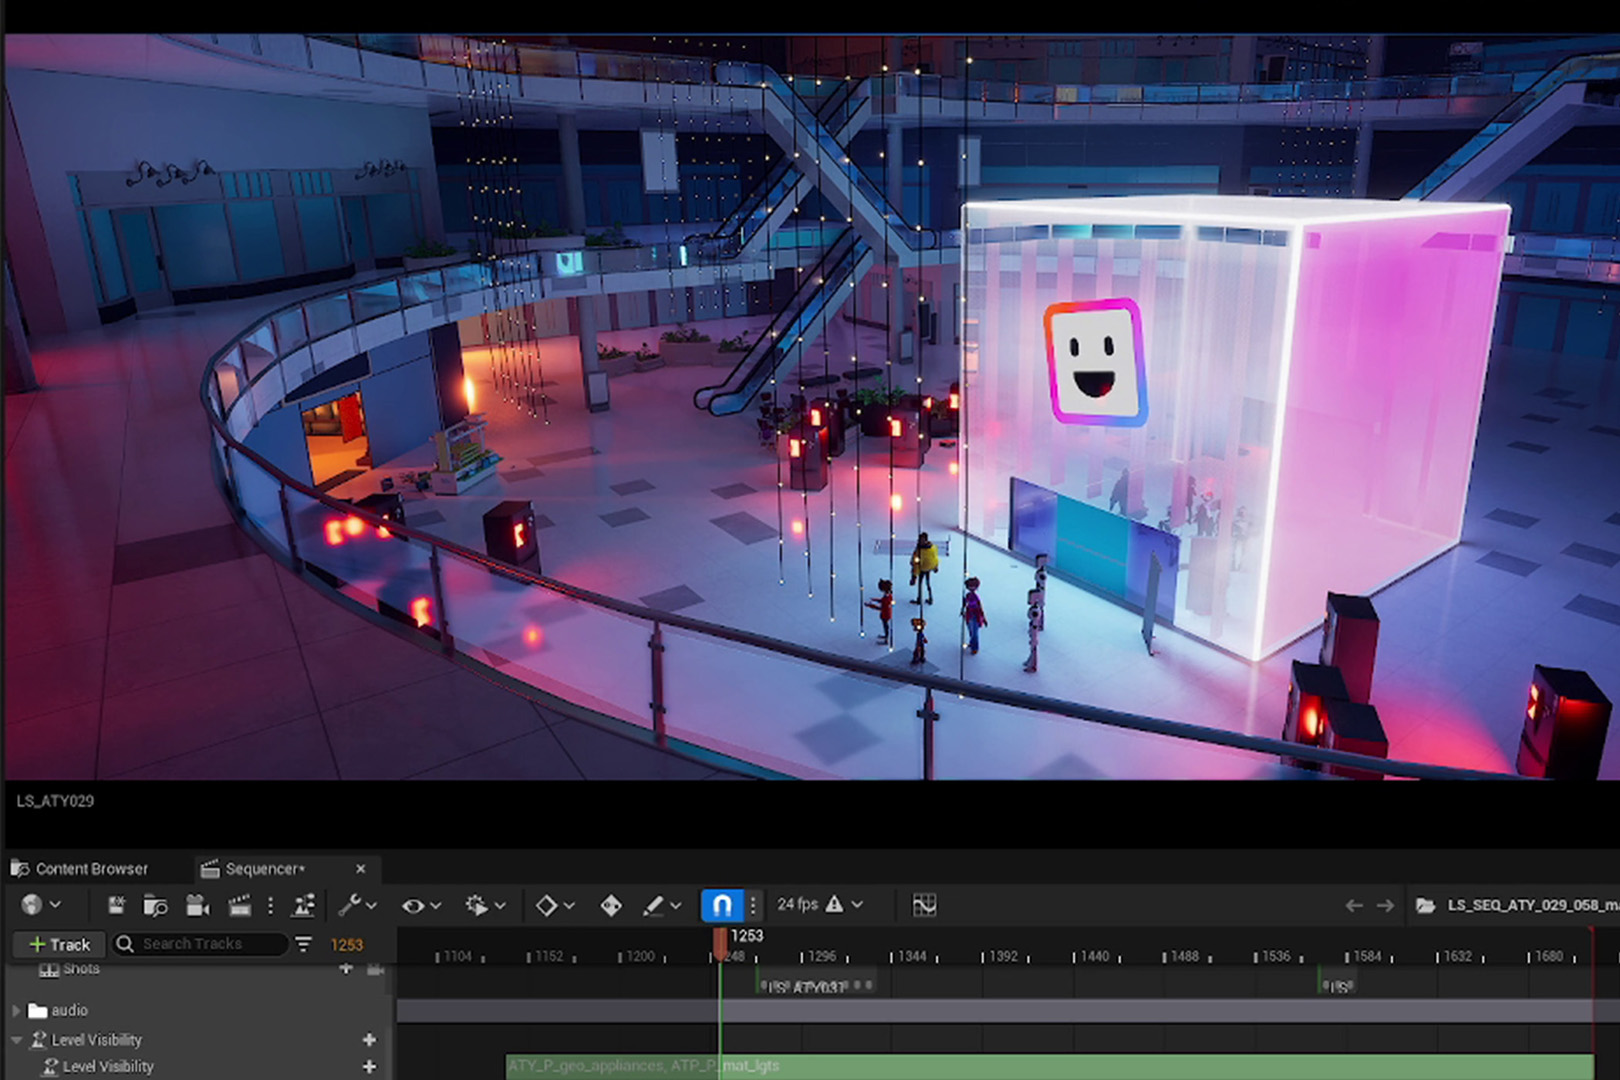
Task: Click the Create Camera icon
Action: 197,905
